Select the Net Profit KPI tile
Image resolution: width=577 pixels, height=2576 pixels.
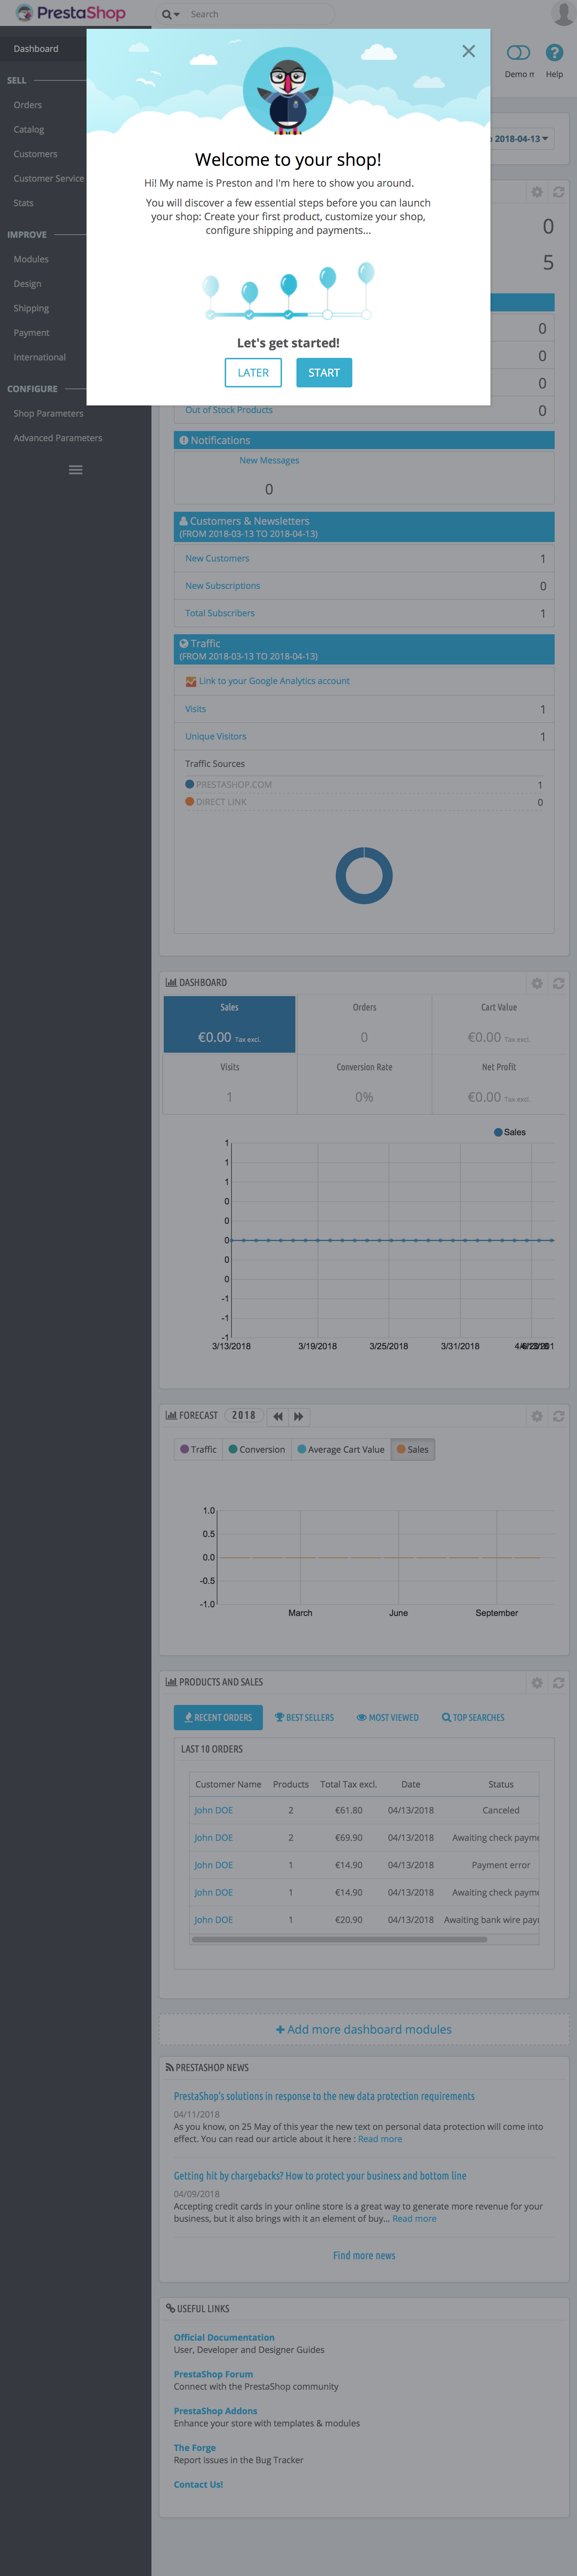pos(499,1084)
